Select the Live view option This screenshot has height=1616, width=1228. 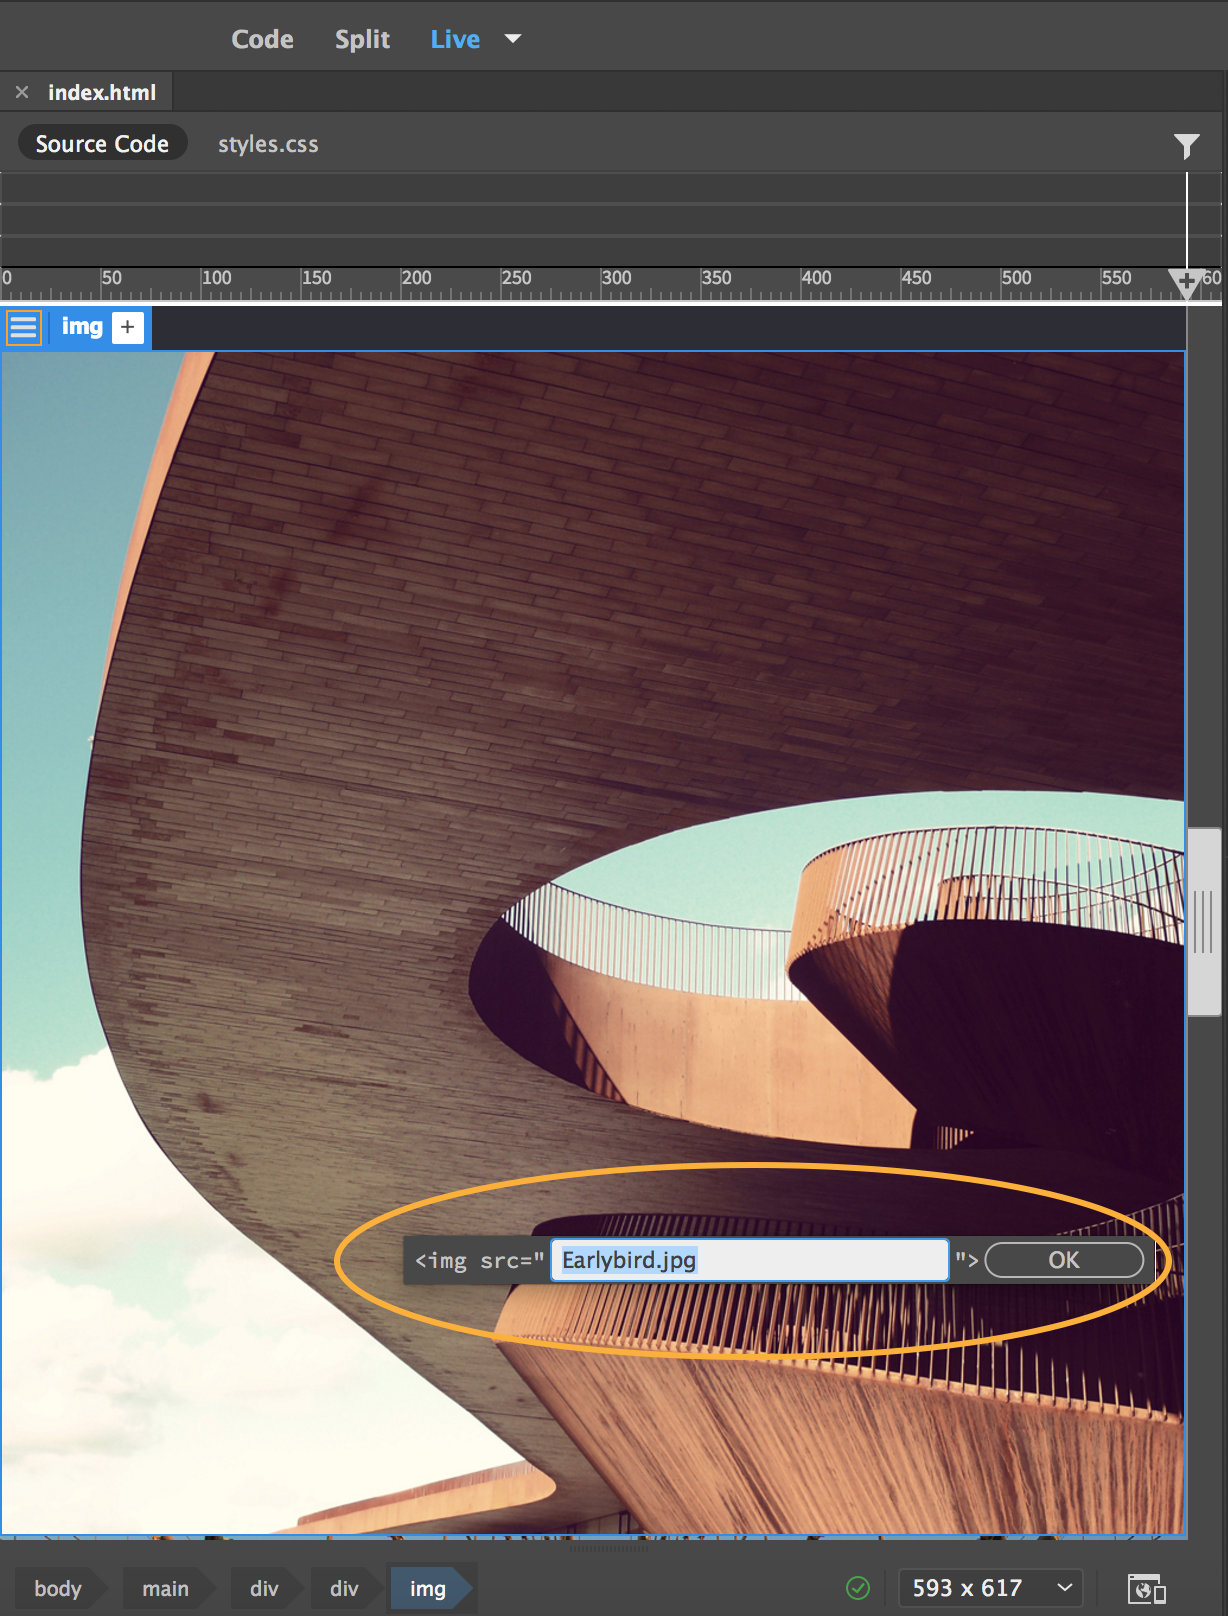pyautogui.click(x=455, y=39)
